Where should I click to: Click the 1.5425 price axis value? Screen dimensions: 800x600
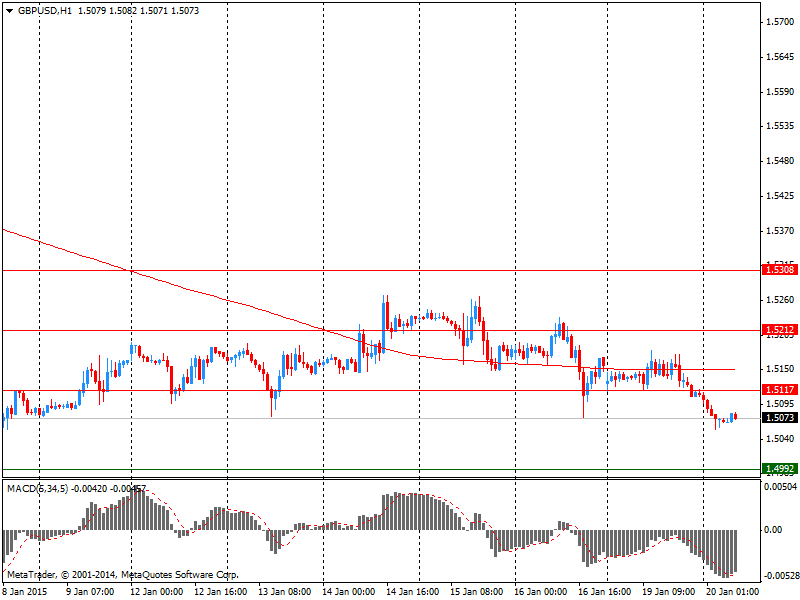781,196
